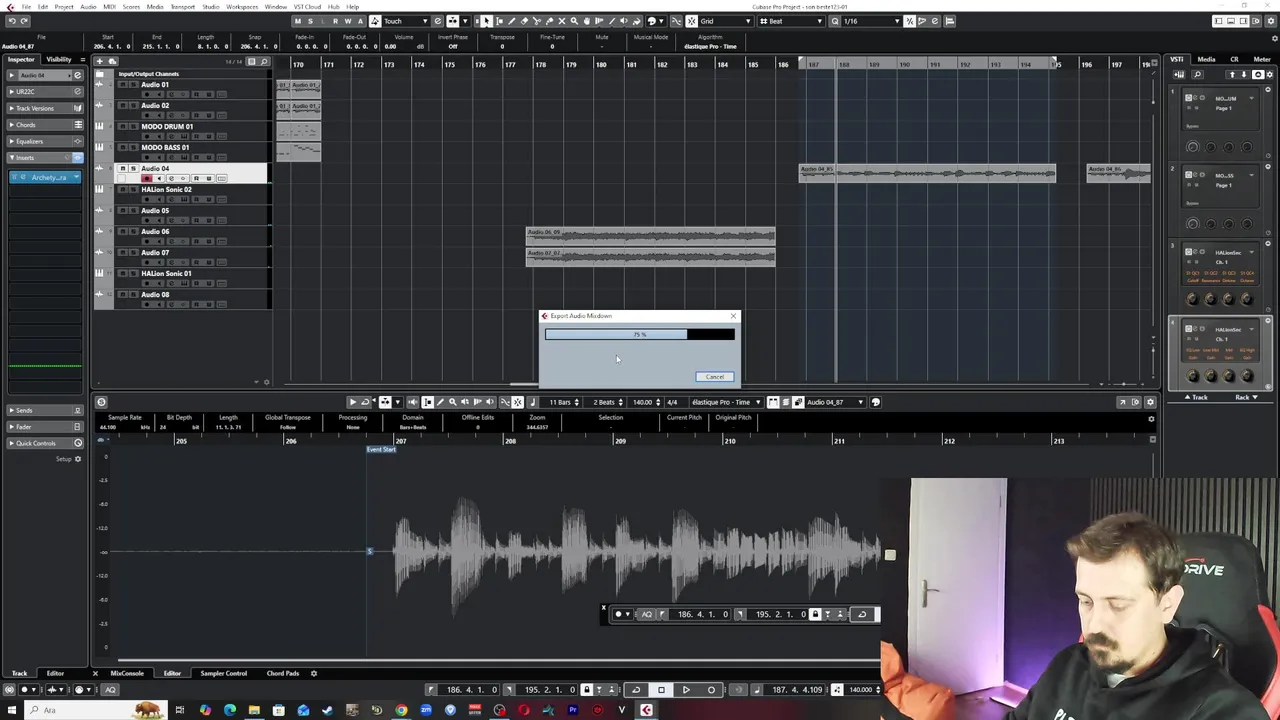Screen dimensions: 1280x720
Task: Toggle global Solo (S) state button
Action: 310,21
